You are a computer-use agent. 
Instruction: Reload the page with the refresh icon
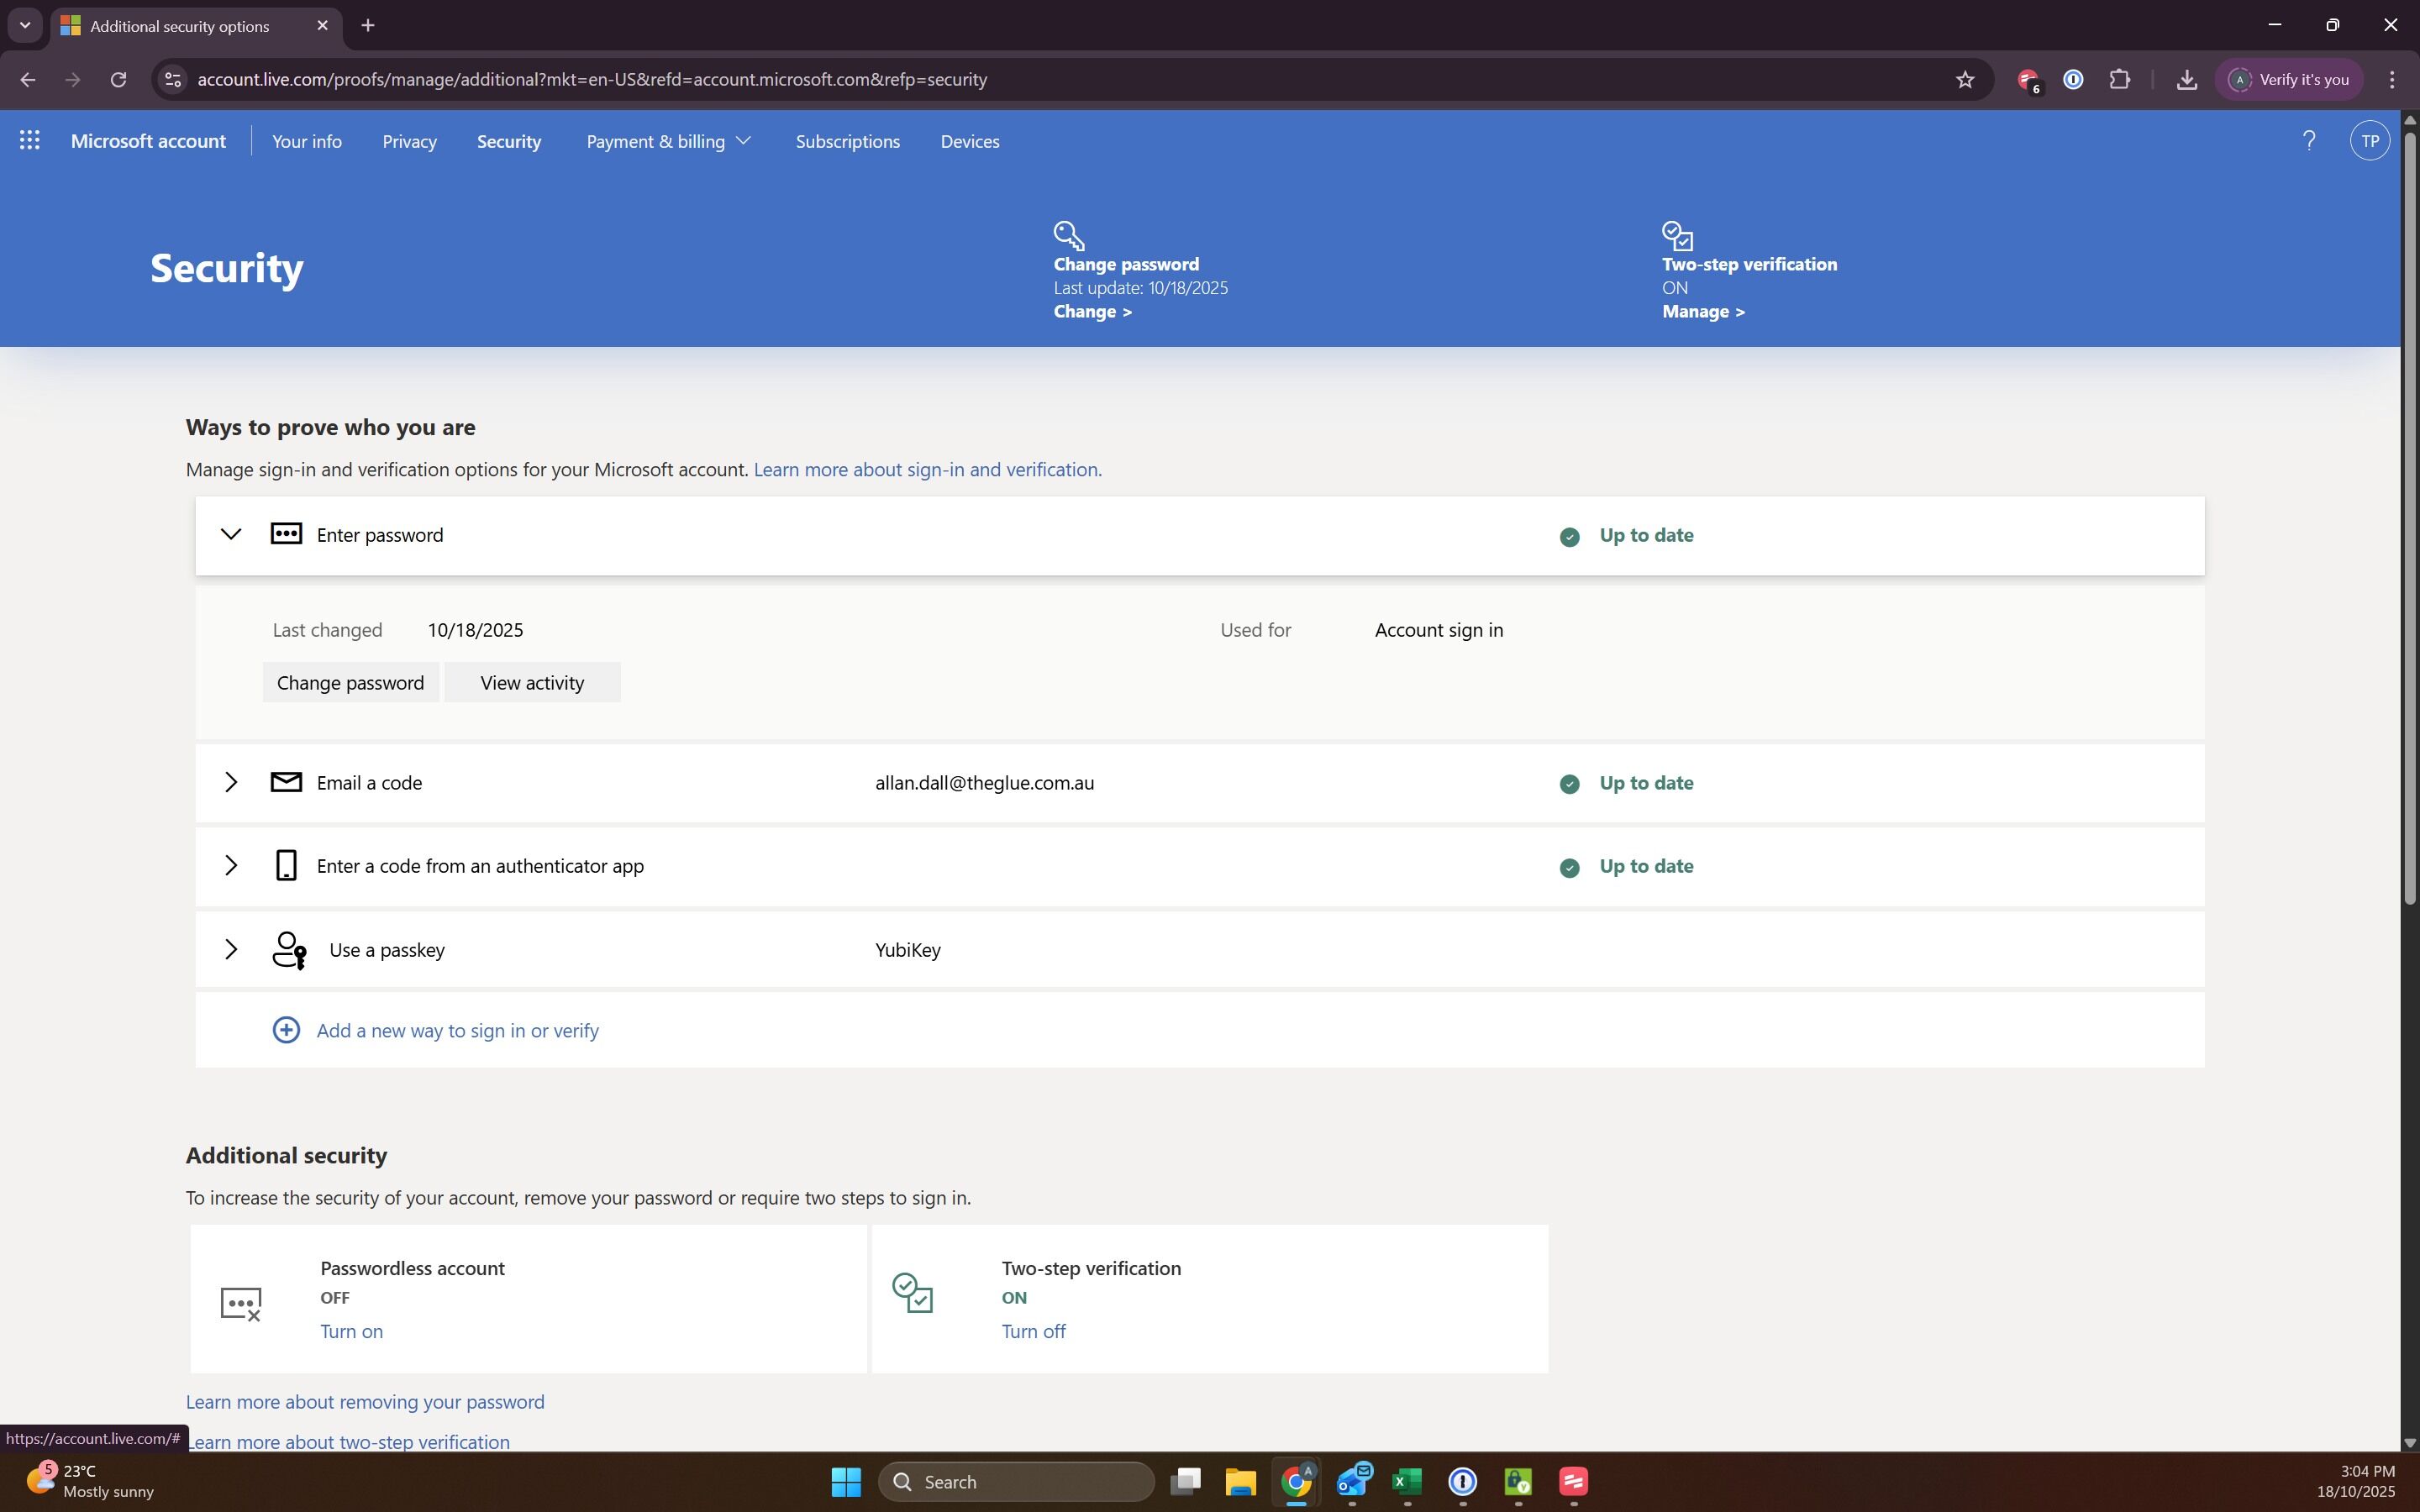(118, 79)
